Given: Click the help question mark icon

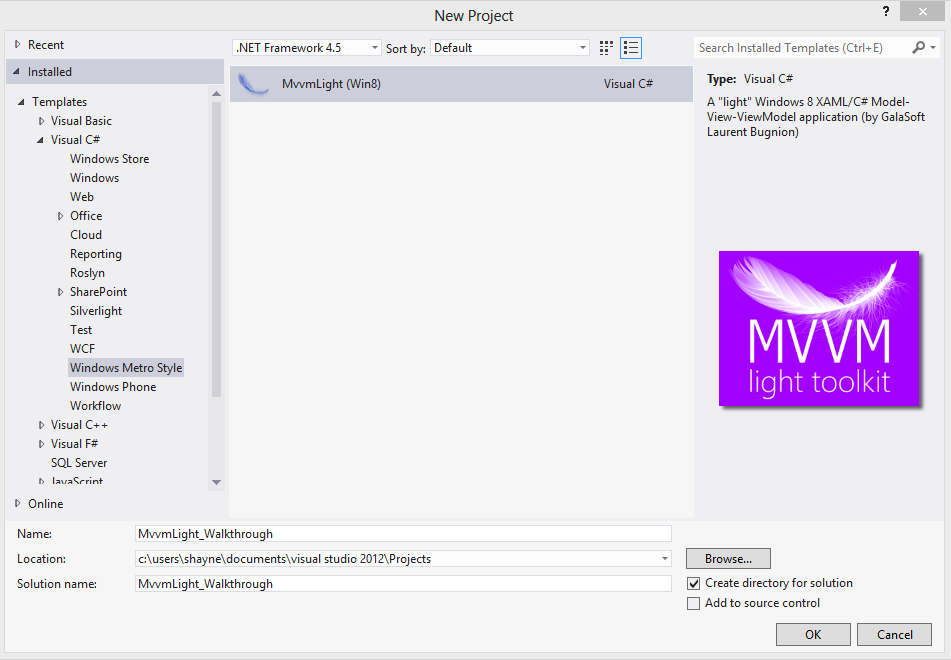Looking at the screenshot, I should point(886,12).
